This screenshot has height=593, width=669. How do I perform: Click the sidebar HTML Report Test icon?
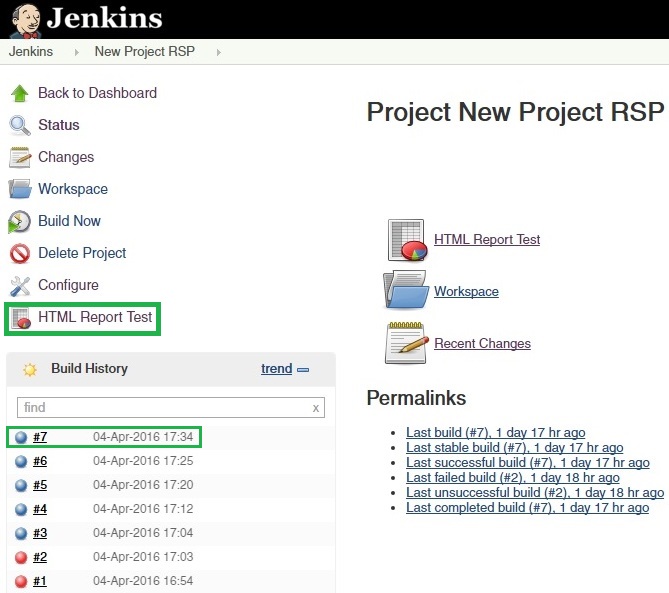(x=21, y=318)
